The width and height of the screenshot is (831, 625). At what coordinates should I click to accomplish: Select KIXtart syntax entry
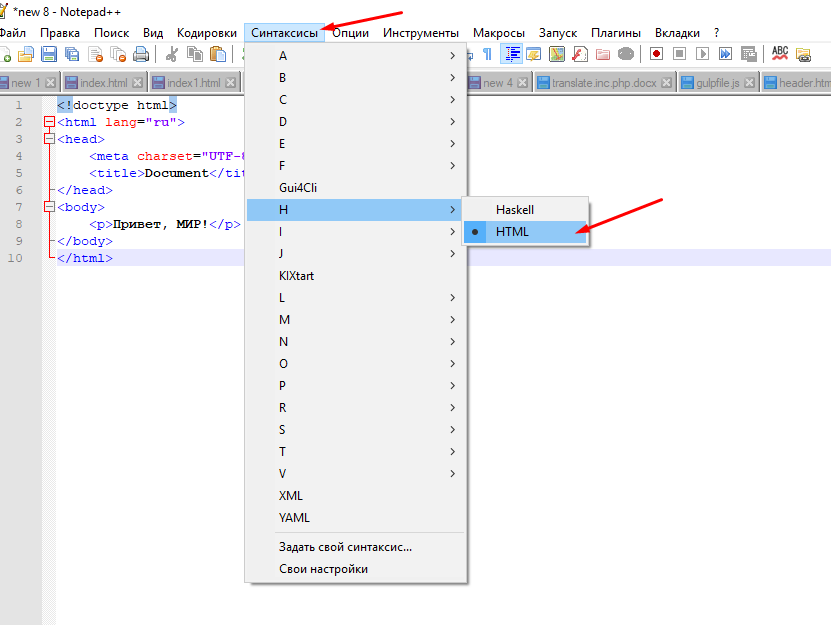point(356,276)
